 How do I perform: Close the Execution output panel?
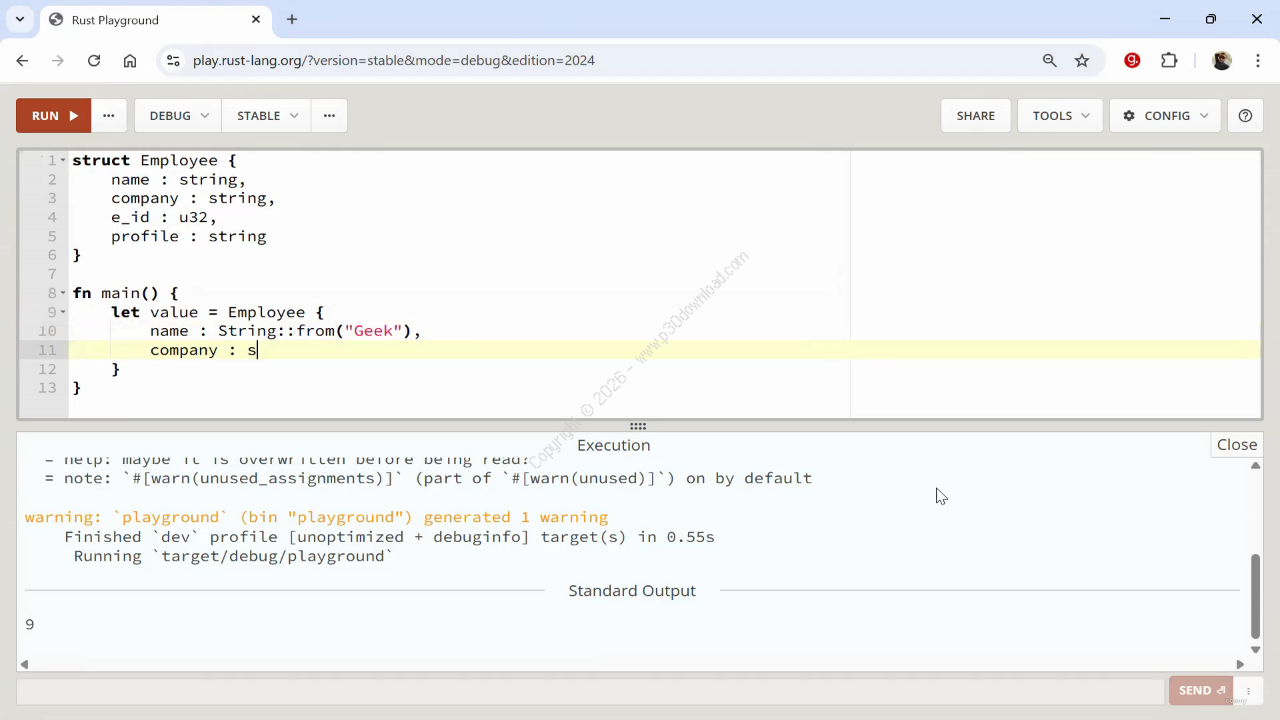[x=1237, y=445]
